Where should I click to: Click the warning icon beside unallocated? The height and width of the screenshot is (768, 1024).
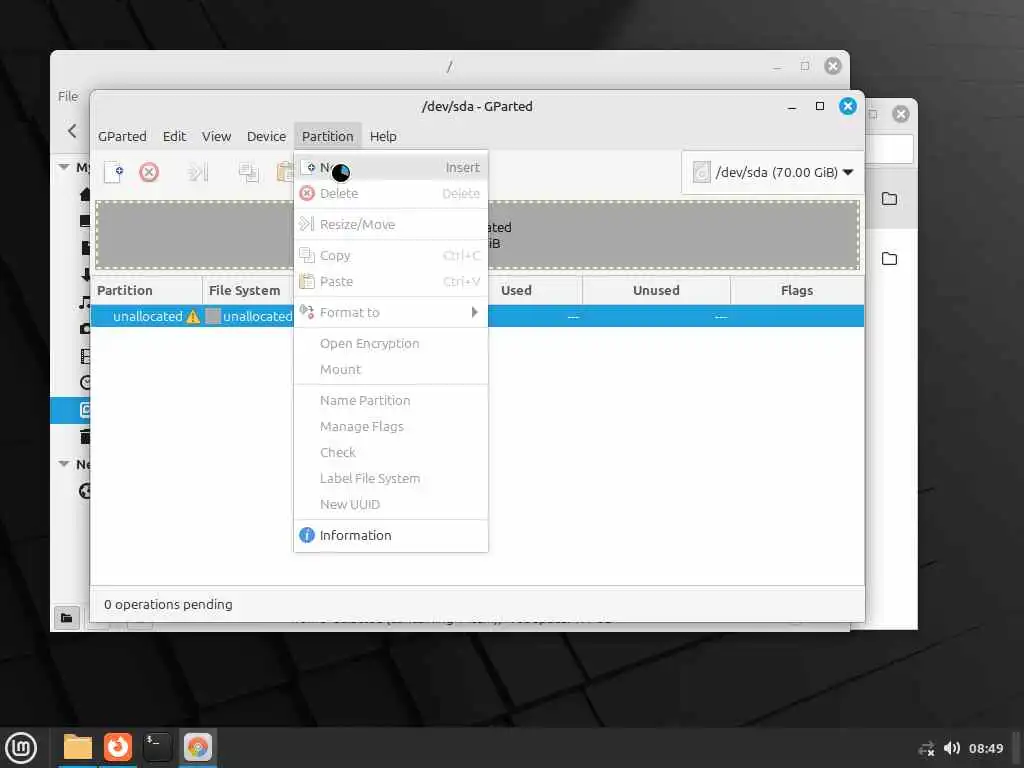coord(193,317)
